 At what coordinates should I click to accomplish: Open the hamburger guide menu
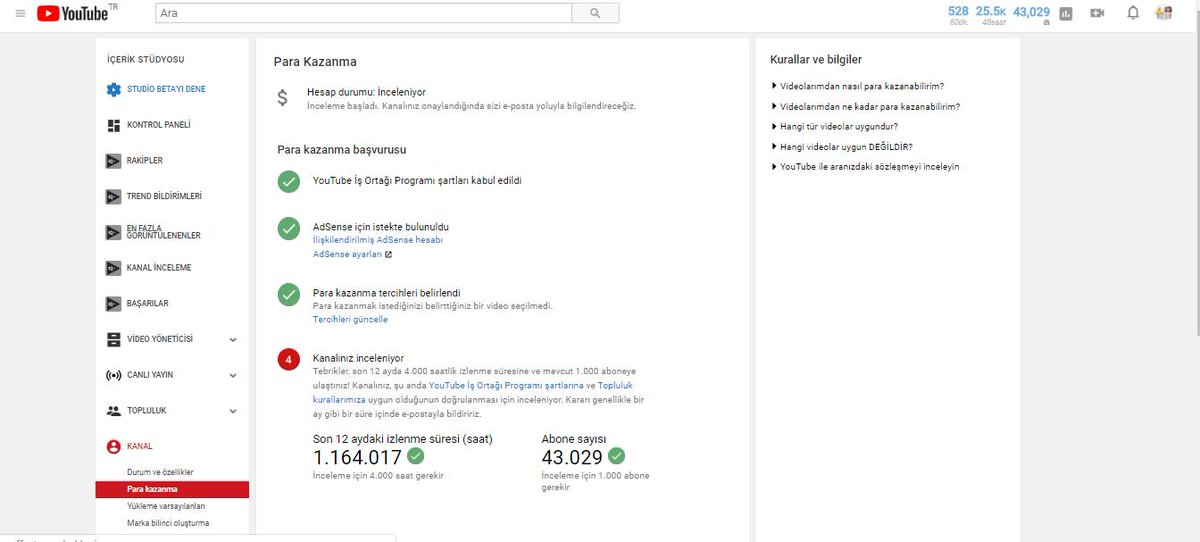tap(20, 13)
